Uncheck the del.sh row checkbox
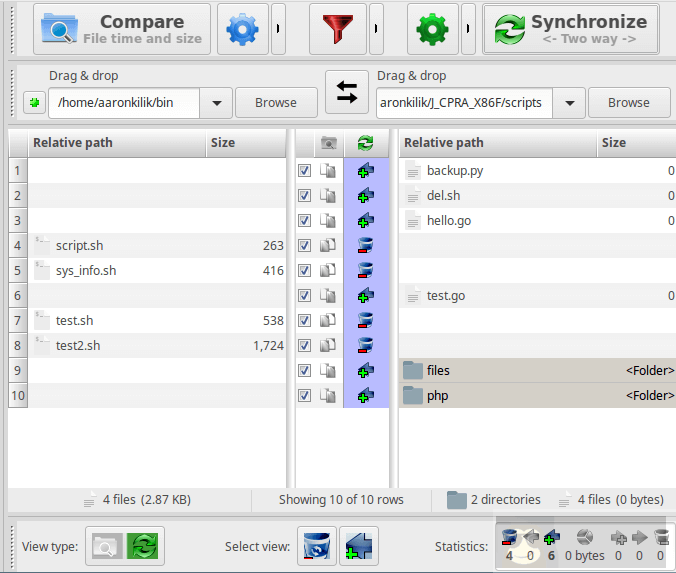 [304, 196]
